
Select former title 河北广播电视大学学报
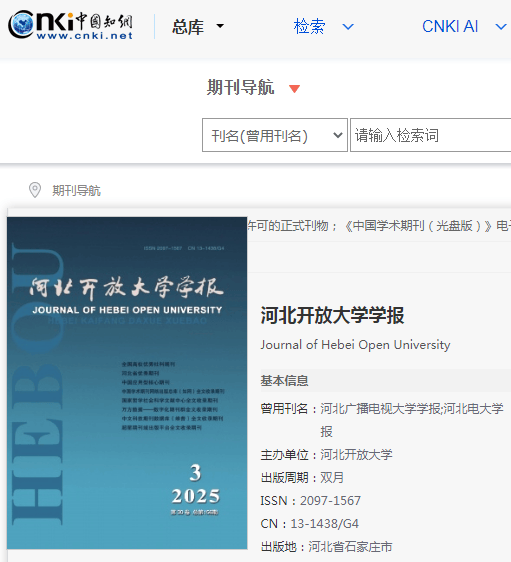tap(381, 409)
